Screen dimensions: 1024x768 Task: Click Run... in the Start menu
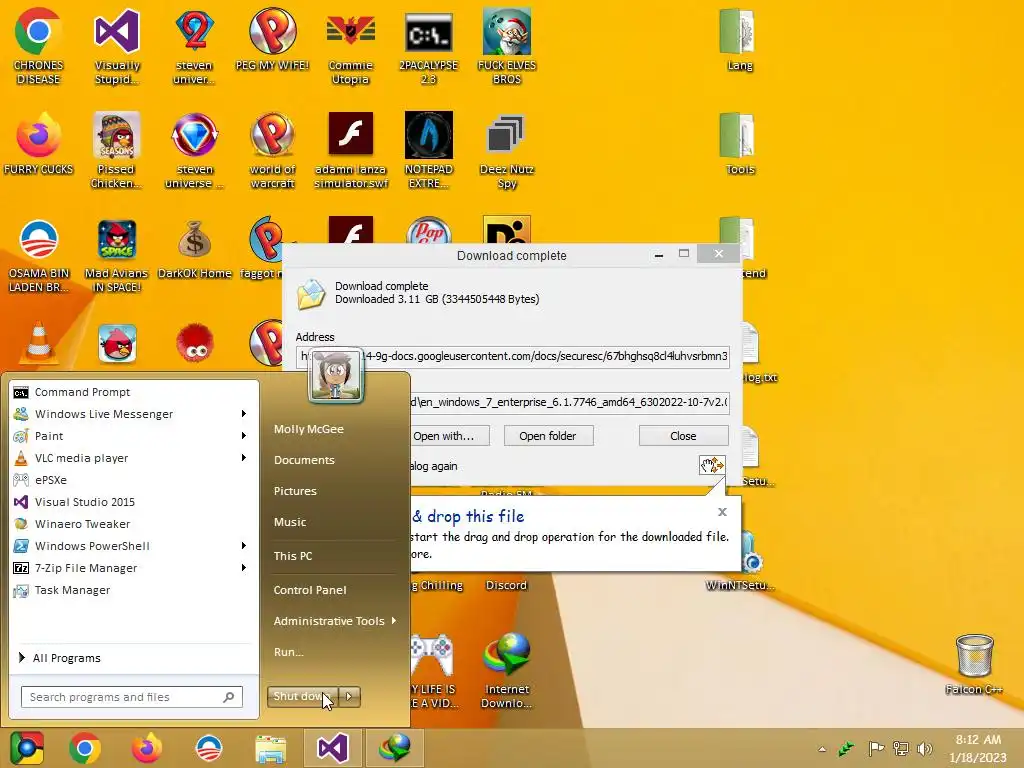(288, 652)
